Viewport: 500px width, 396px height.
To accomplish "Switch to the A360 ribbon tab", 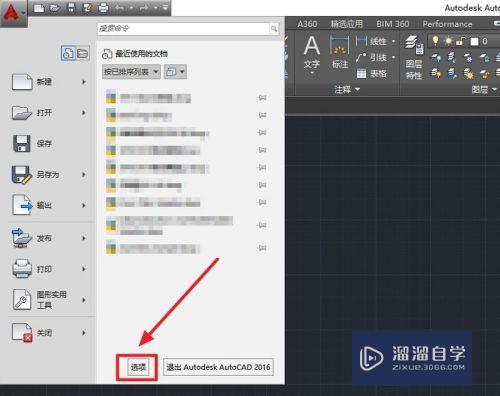I will click(307, 24).
